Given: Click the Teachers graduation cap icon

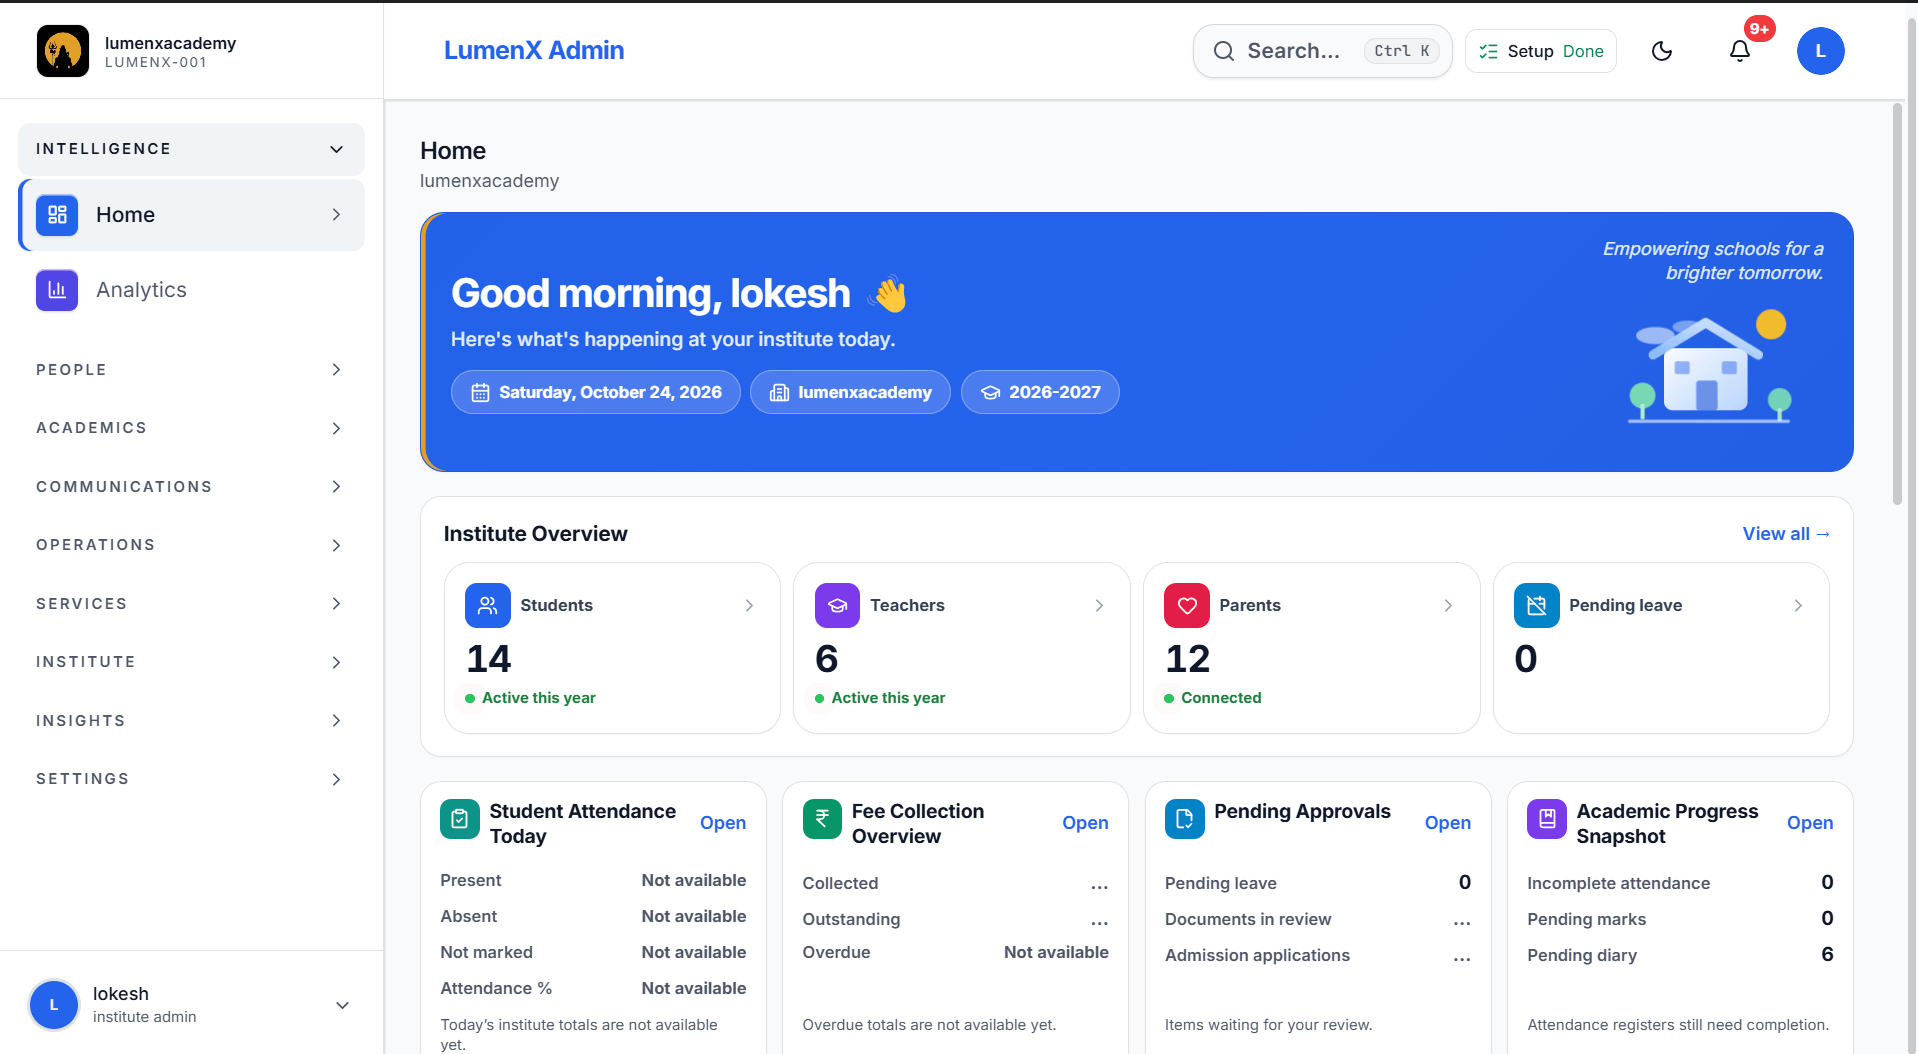Looking at the screenshot, I should pos(837,605).
